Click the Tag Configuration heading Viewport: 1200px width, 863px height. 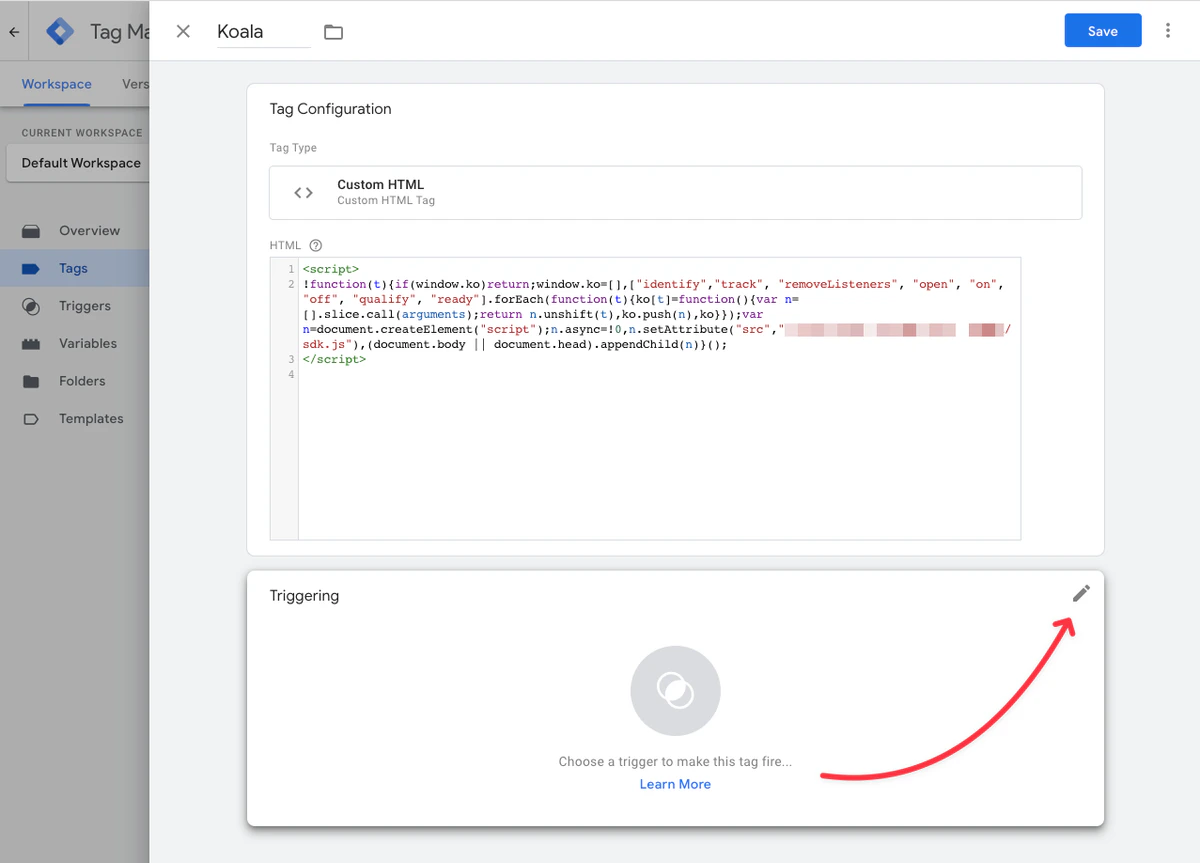point(330,109)
